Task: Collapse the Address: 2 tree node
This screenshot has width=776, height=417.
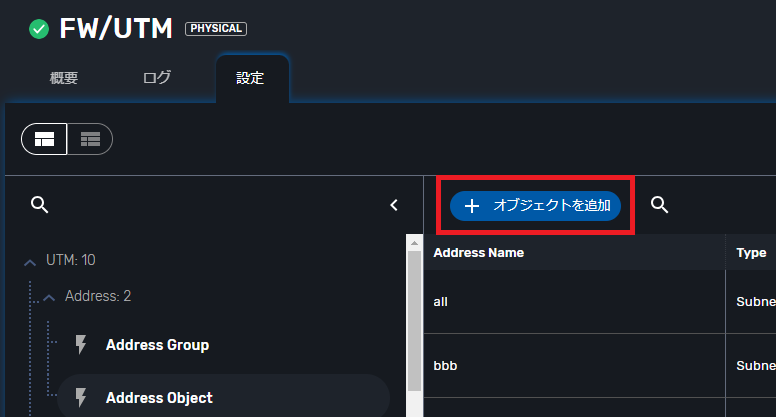Action: click(x=48, y=297)
